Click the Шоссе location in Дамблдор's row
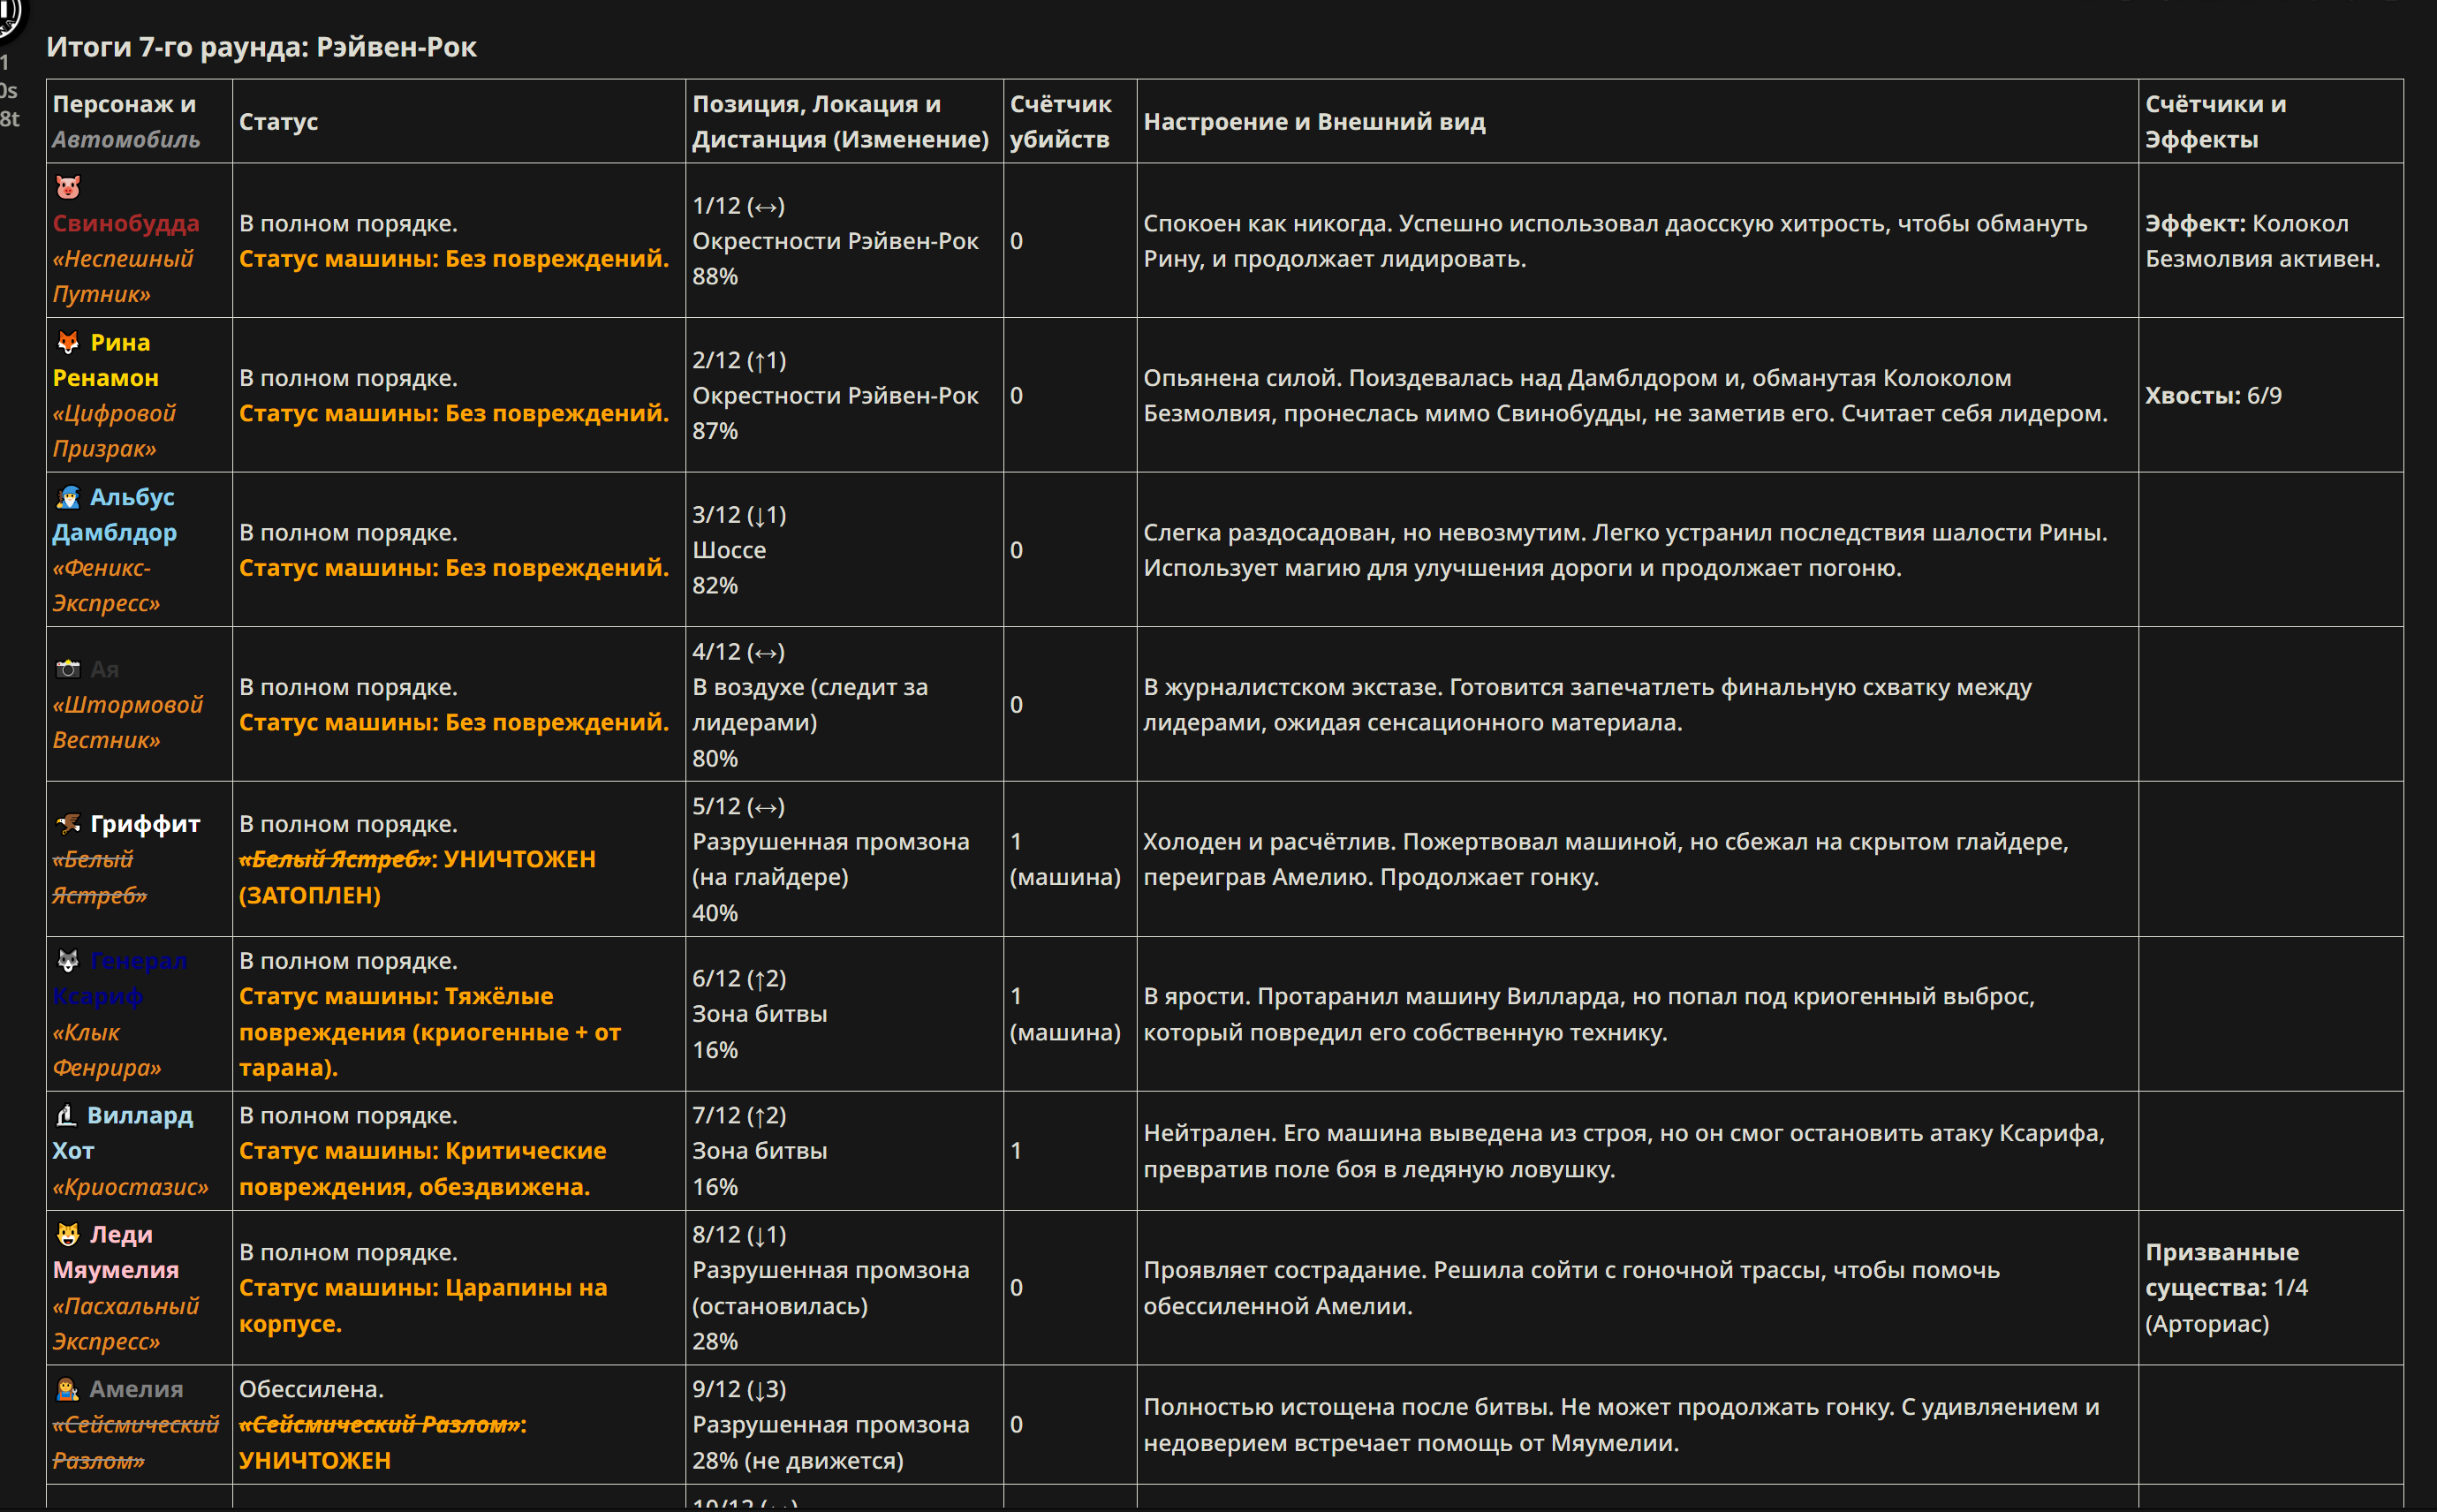Screen dimensions: 2437x1512 [x=729, y=550]
